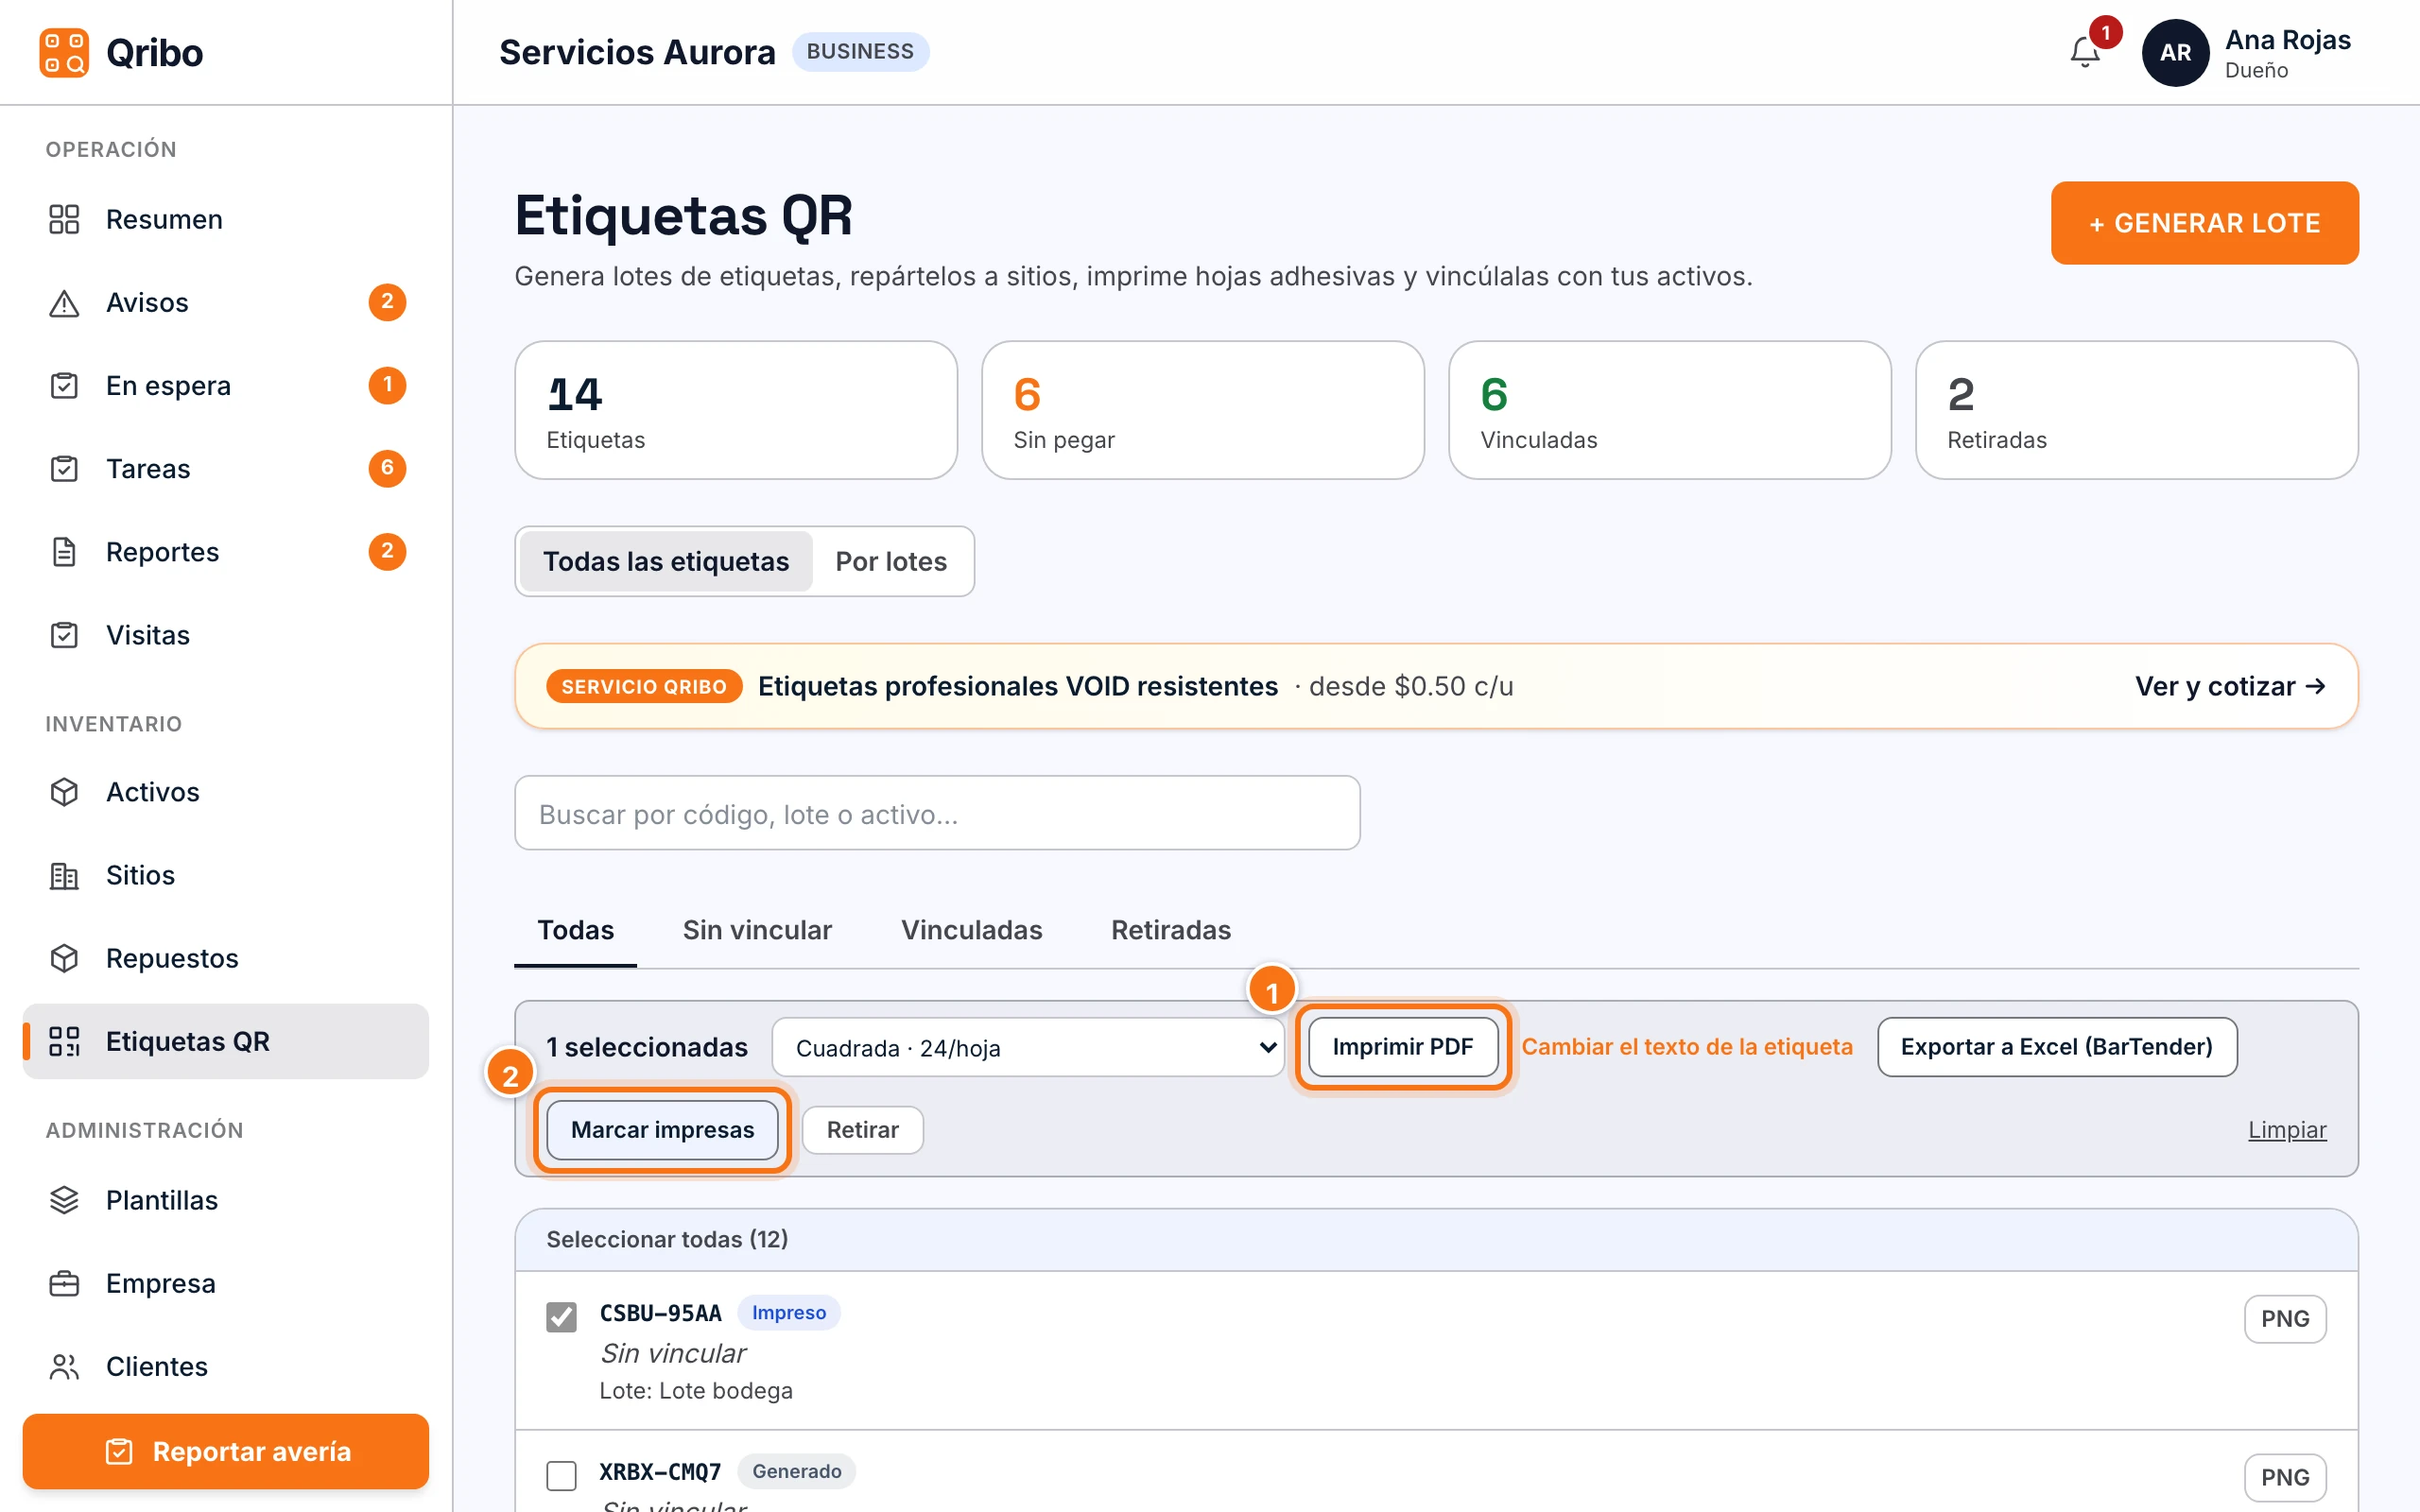2420x1512 pixels.
Task: Open Cambiar el texto de la etiqueta link
Action: (1687, 1047)
